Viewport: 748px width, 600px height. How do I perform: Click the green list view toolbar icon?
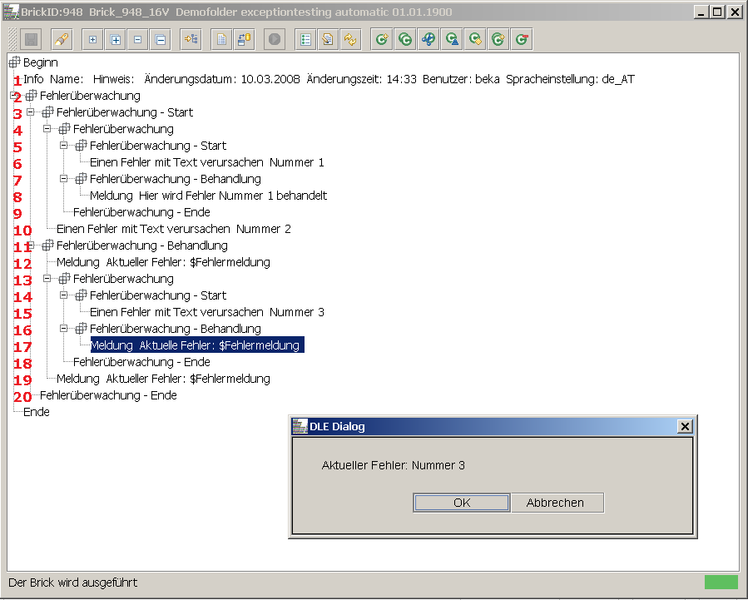[x=306, y=39]
